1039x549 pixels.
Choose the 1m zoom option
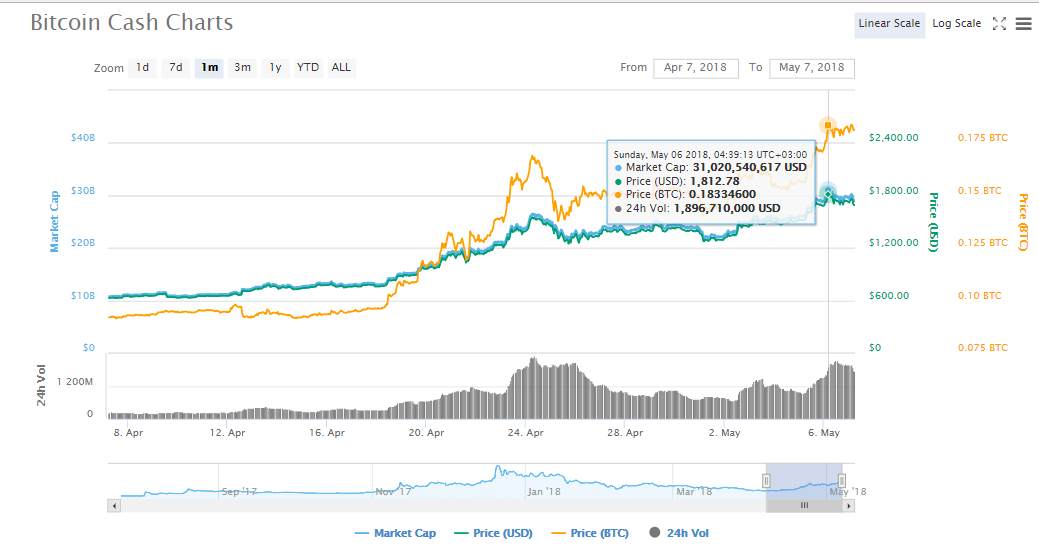[x=209, y=68]
